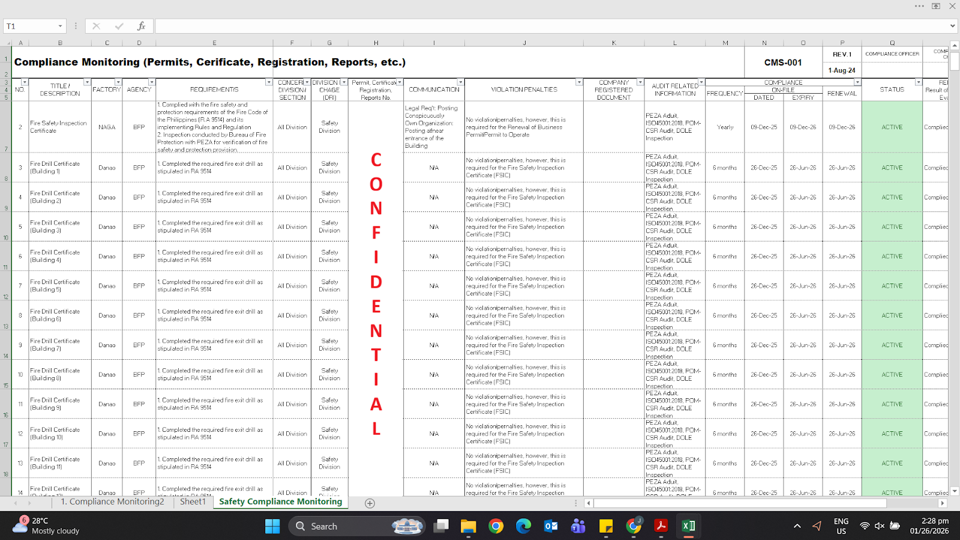The width and height of the screenshot is (960, 540).
Task: Open Adobe Acrobat from the taskbar
Action: pyautogui.click(x=661, y=526)
